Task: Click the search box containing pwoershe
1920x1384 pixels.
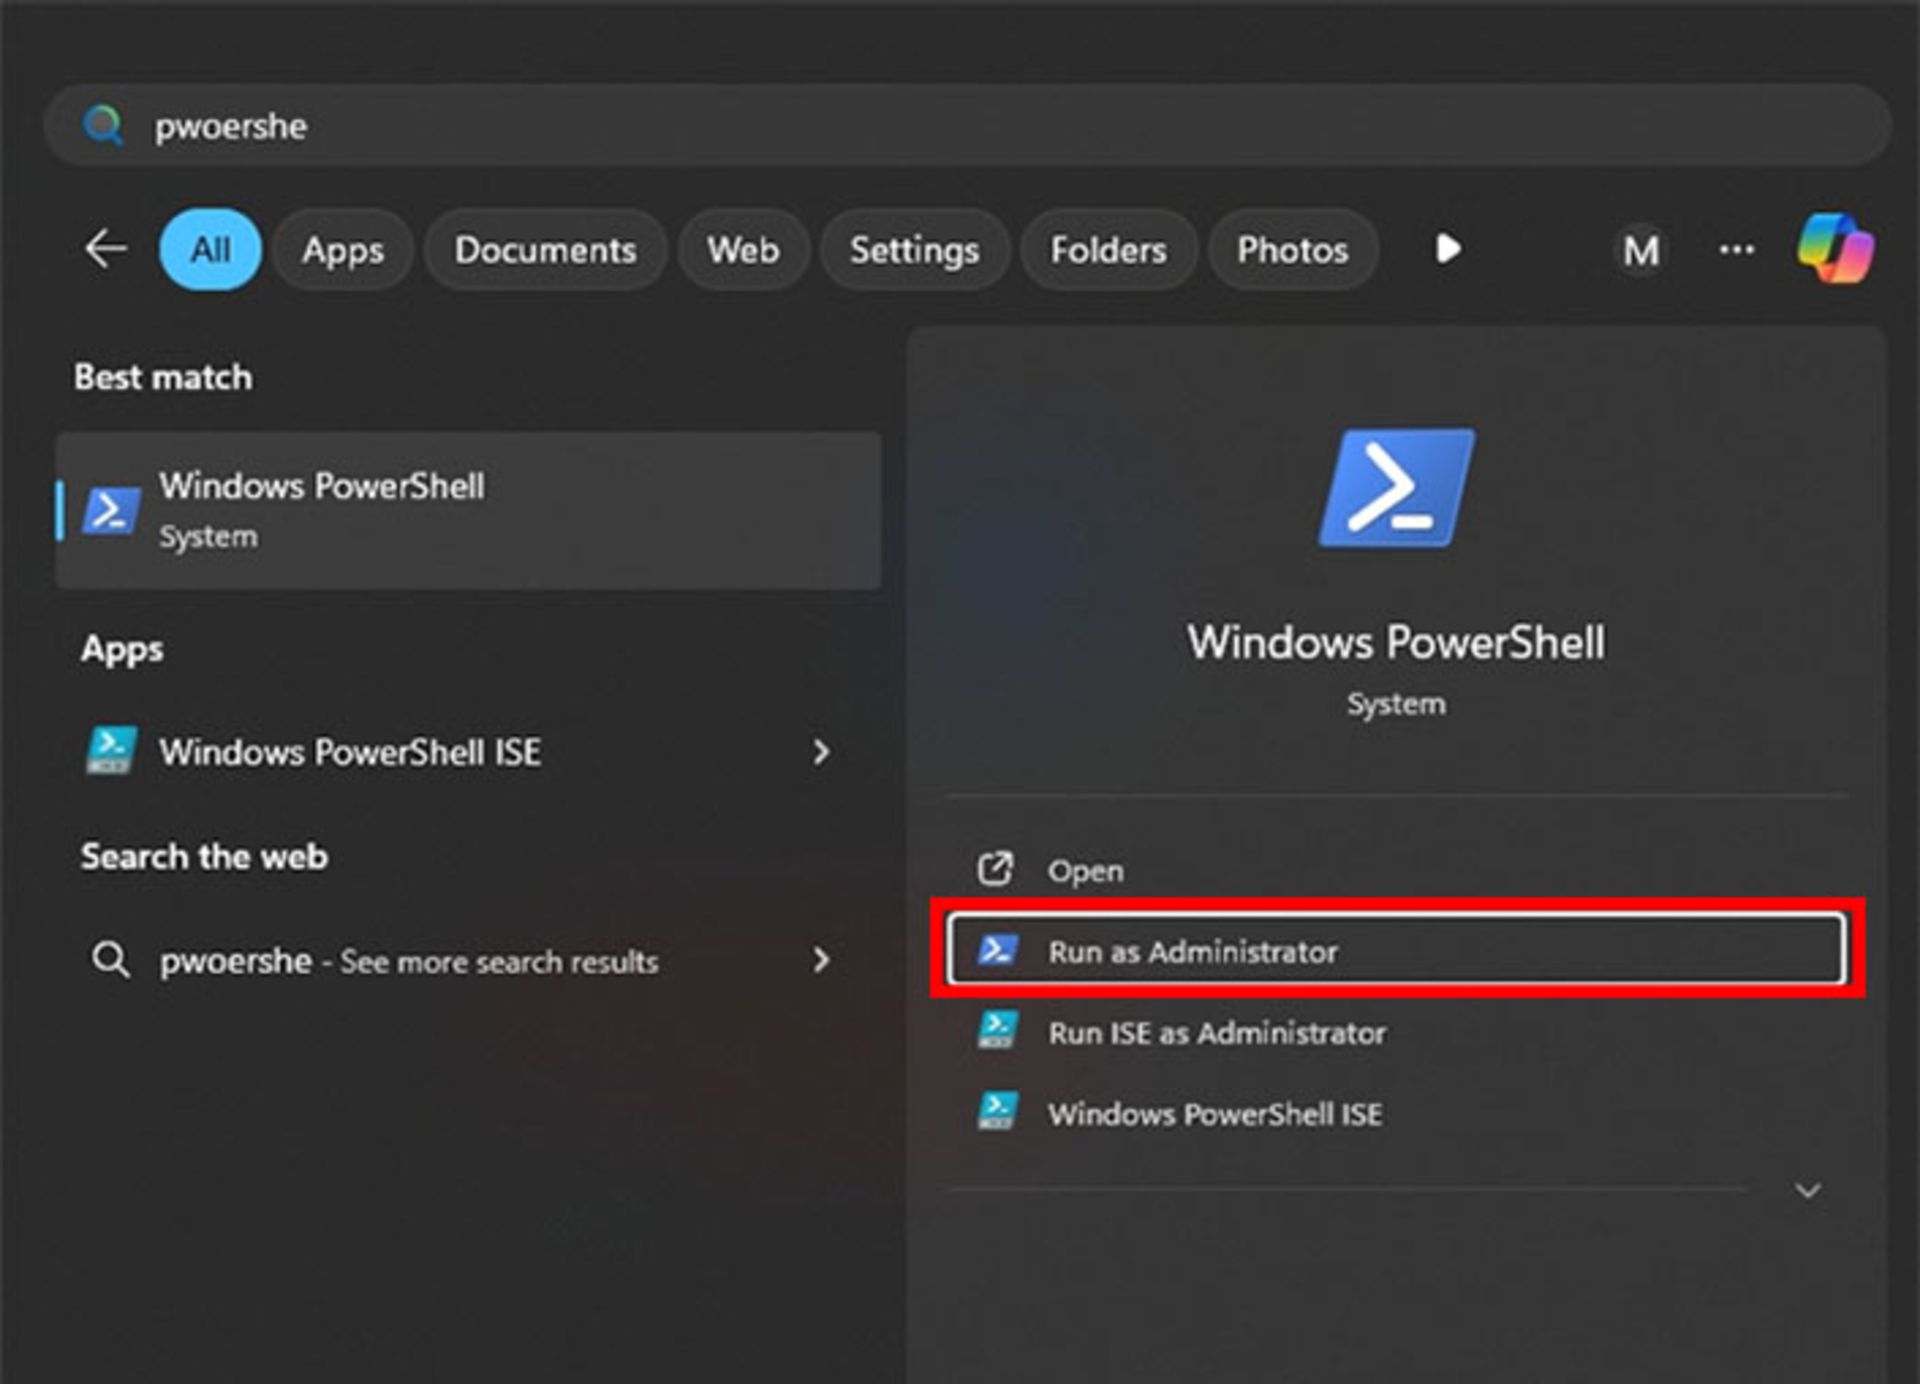Action: pos(967,126)
